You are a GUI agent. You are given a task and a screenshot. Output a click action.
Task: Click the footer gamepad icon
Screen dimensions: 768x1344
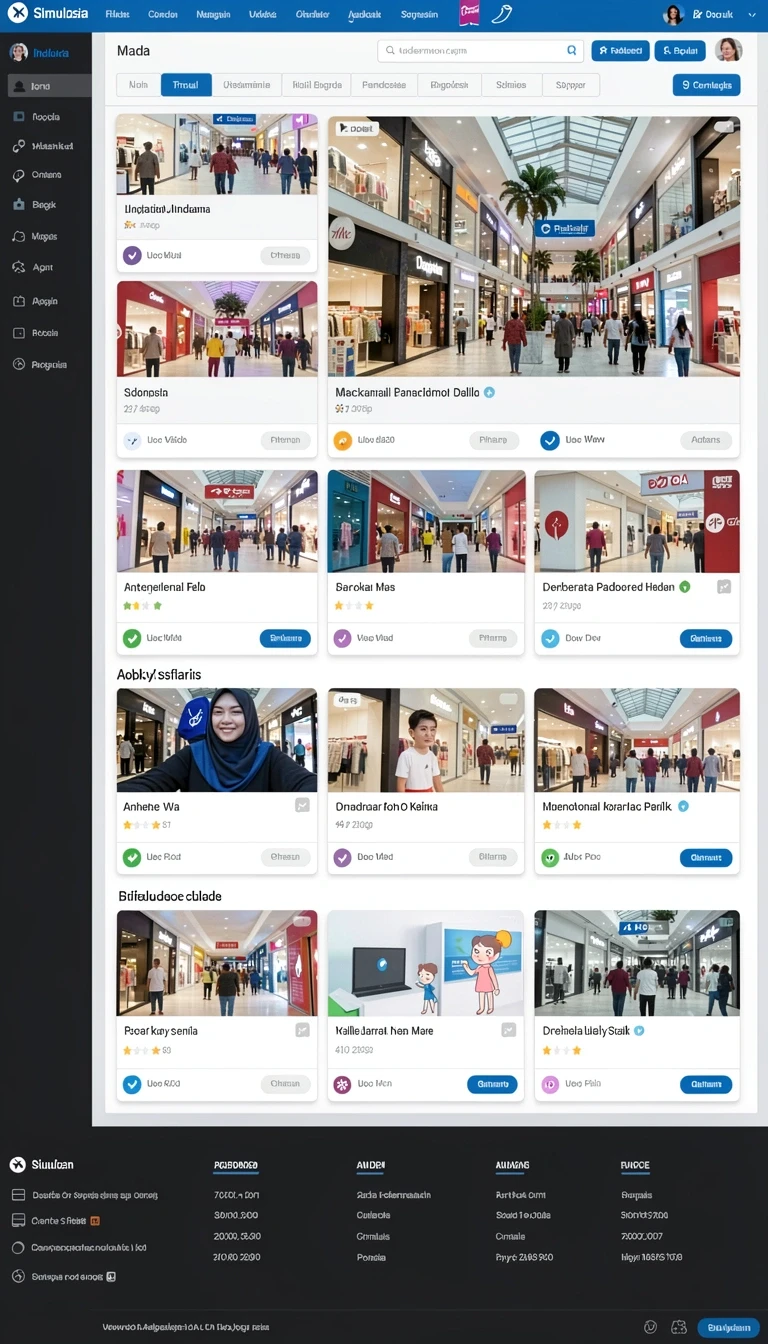679,1327
